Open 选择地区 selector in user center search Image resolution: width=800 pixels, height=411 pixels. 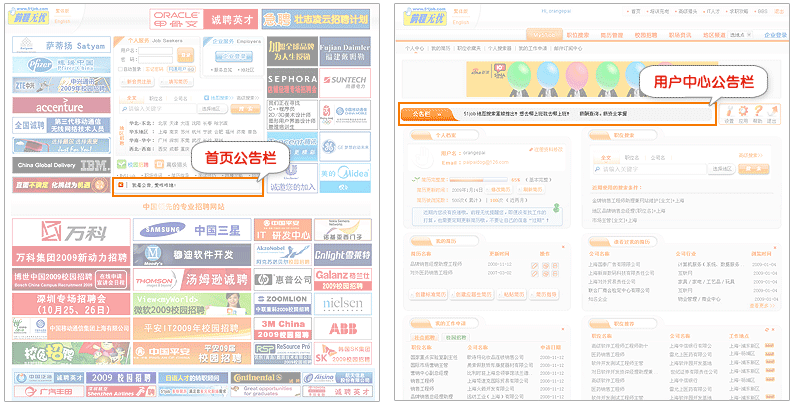(x=722, y=169)
